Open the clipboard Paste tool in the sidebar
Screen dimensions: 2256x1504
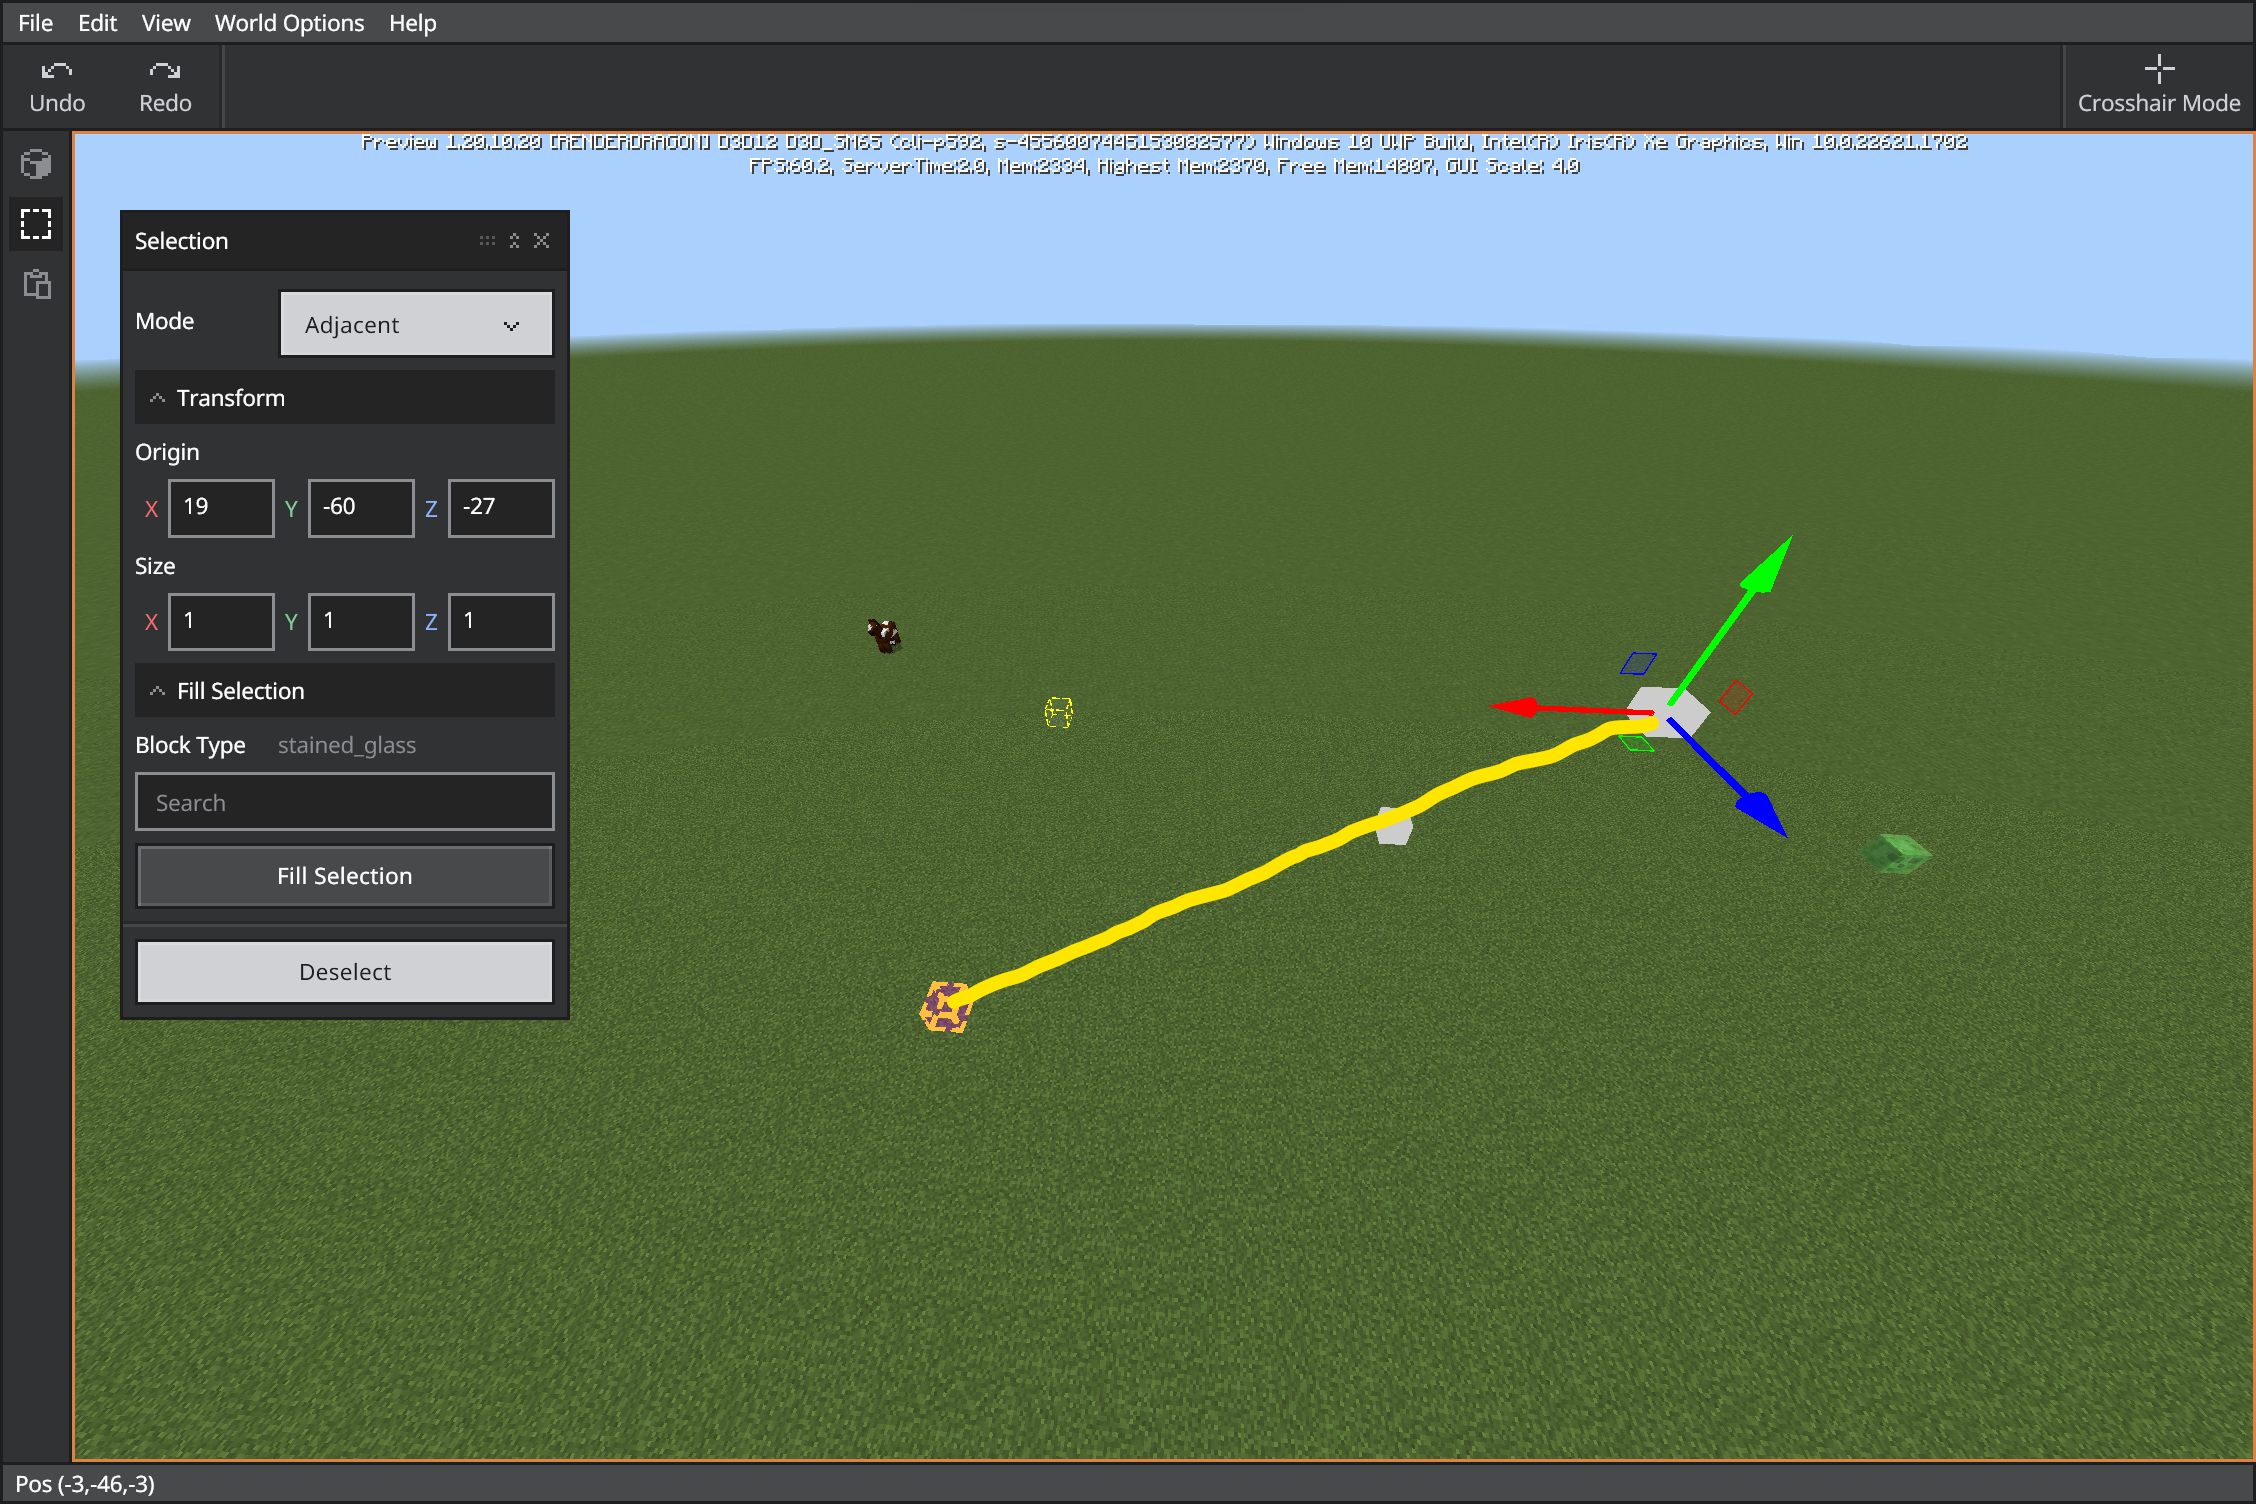36,286
